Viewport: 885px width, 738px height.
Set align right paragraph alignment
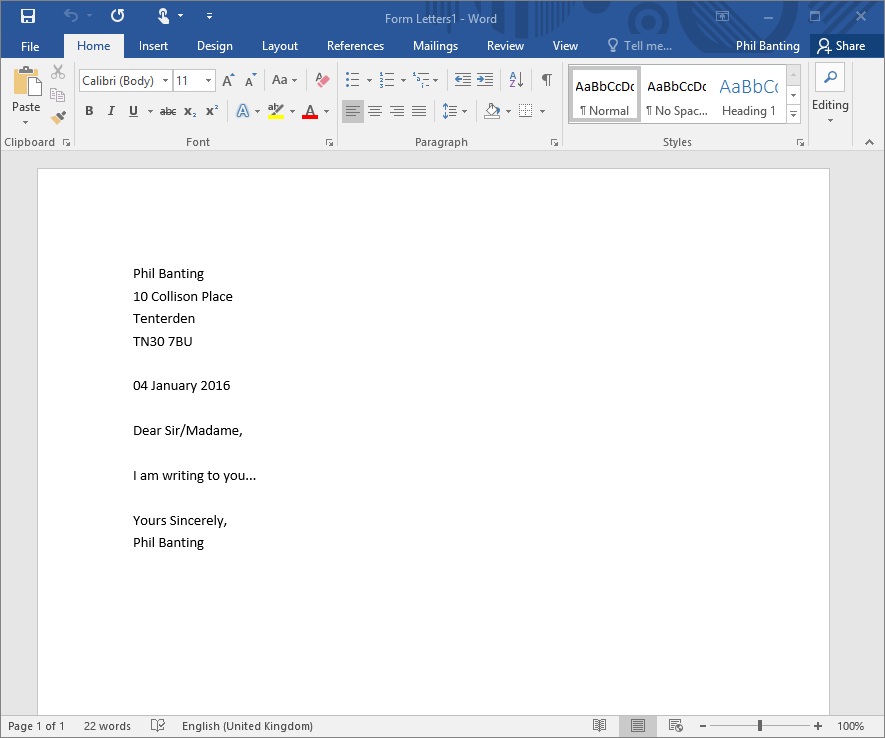pyautogui.click(x=397, y=111)
